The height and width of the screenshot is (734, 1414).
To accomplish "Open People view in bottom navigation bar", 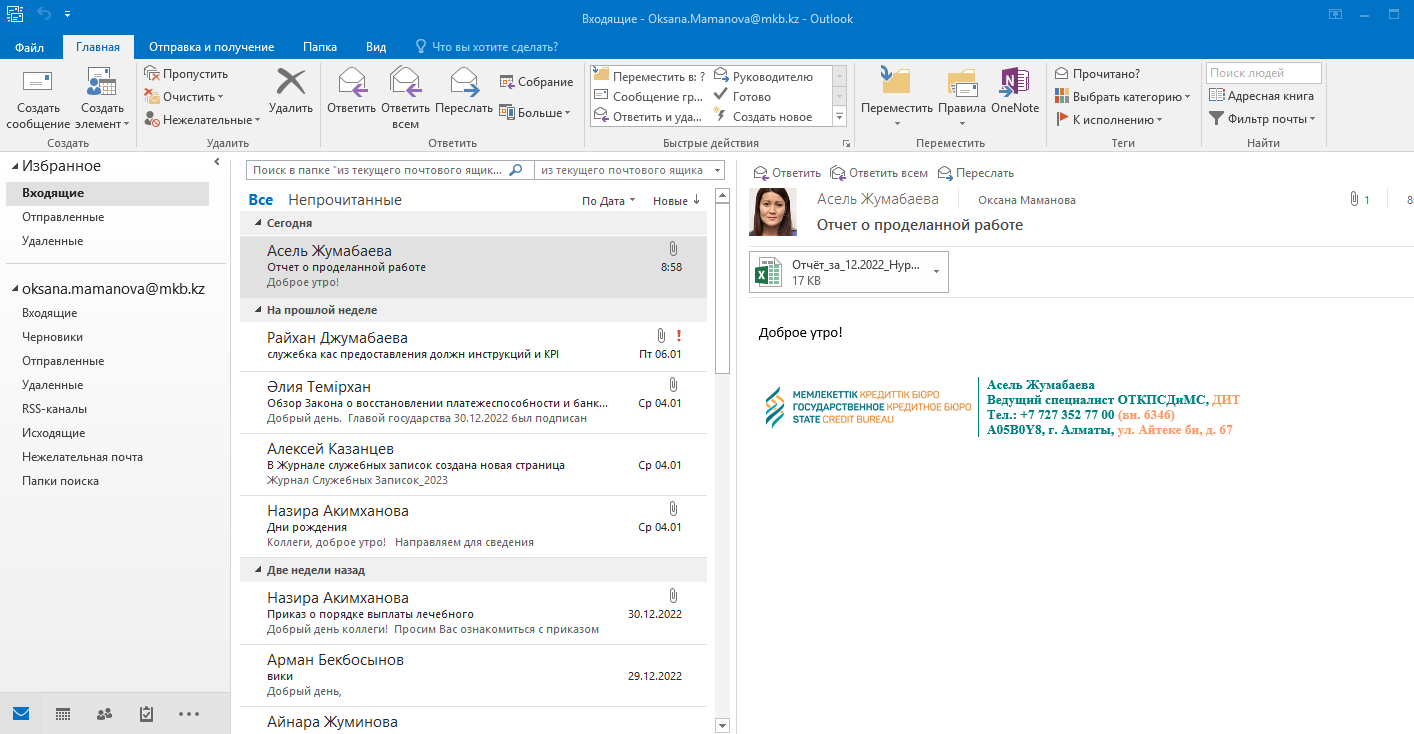I will [104, 714].
